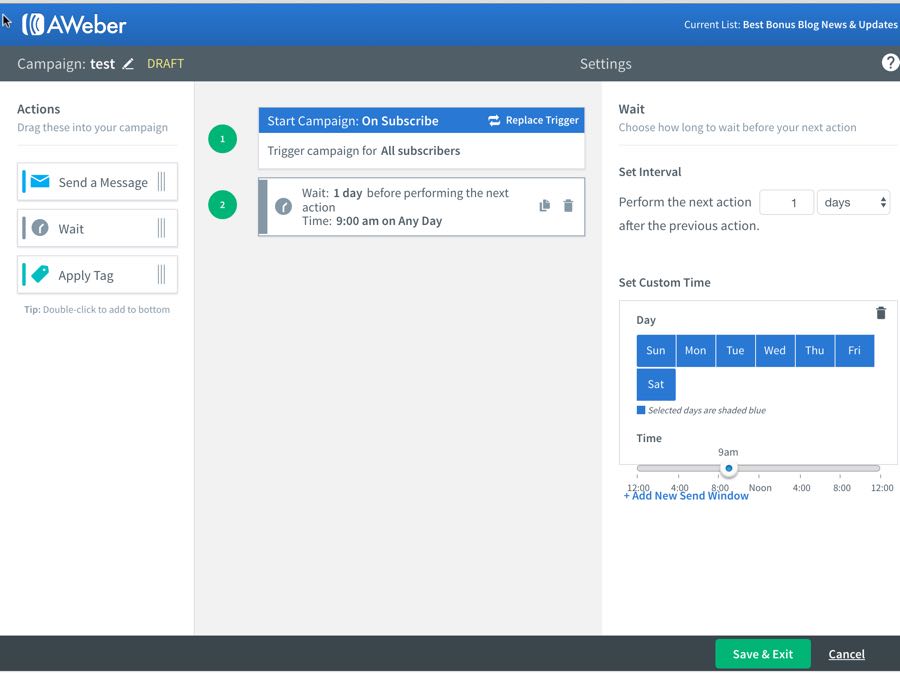The height and width of the screenshot is (673, 900).
Task: Click the 9am time slider handle
Action: tap(728, 468)
